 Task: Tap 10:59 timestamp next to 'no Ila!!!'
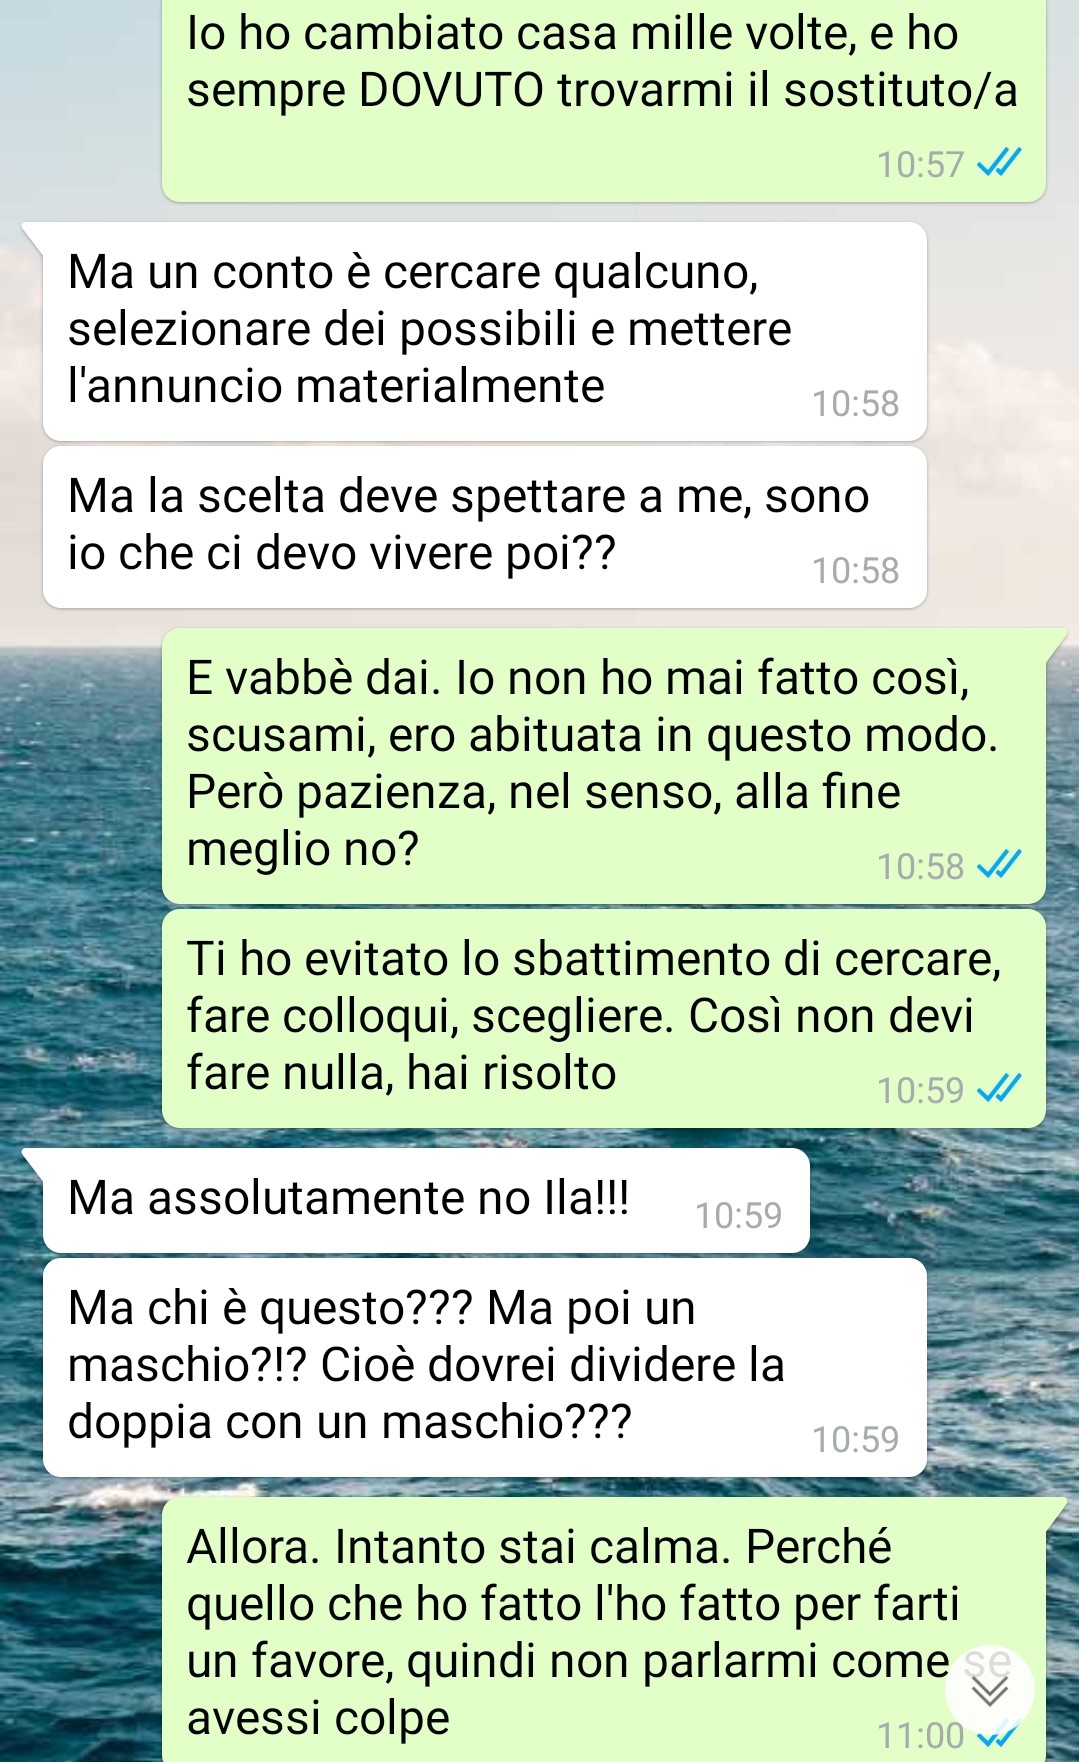click(738, 1215)
